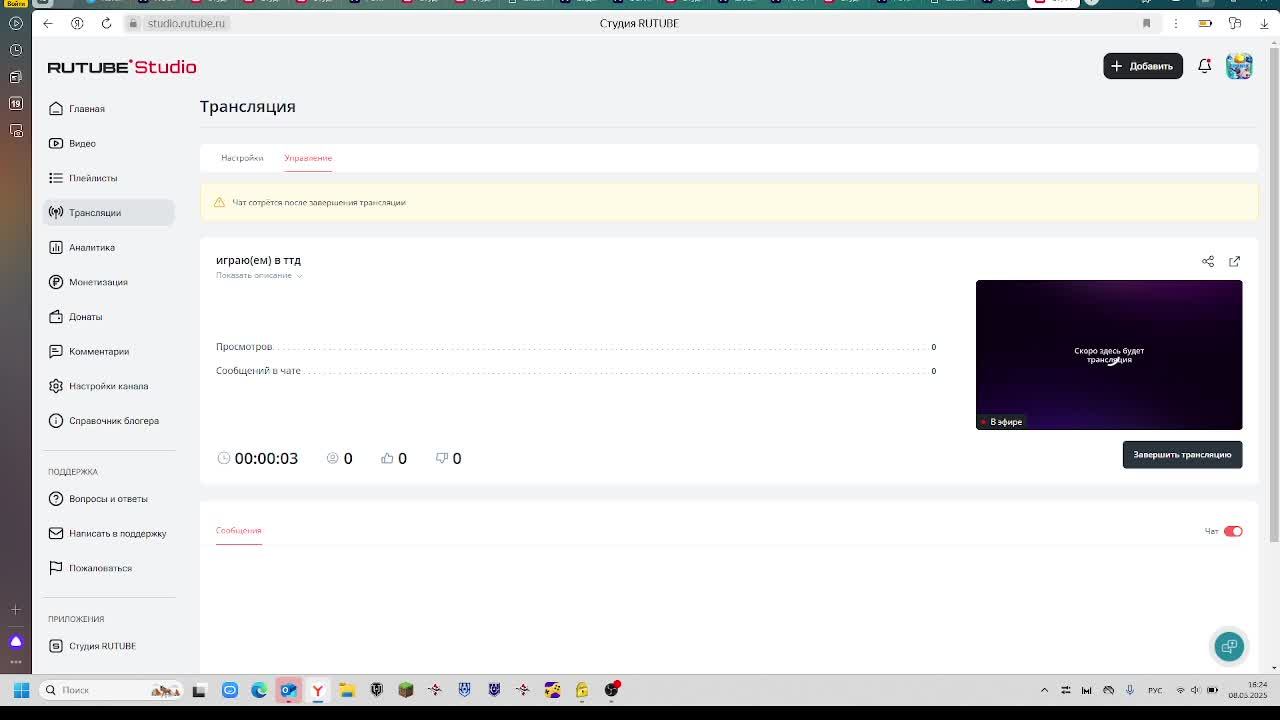
Task: Open the Windows Start menu
Action: click(x=21, y=690)
